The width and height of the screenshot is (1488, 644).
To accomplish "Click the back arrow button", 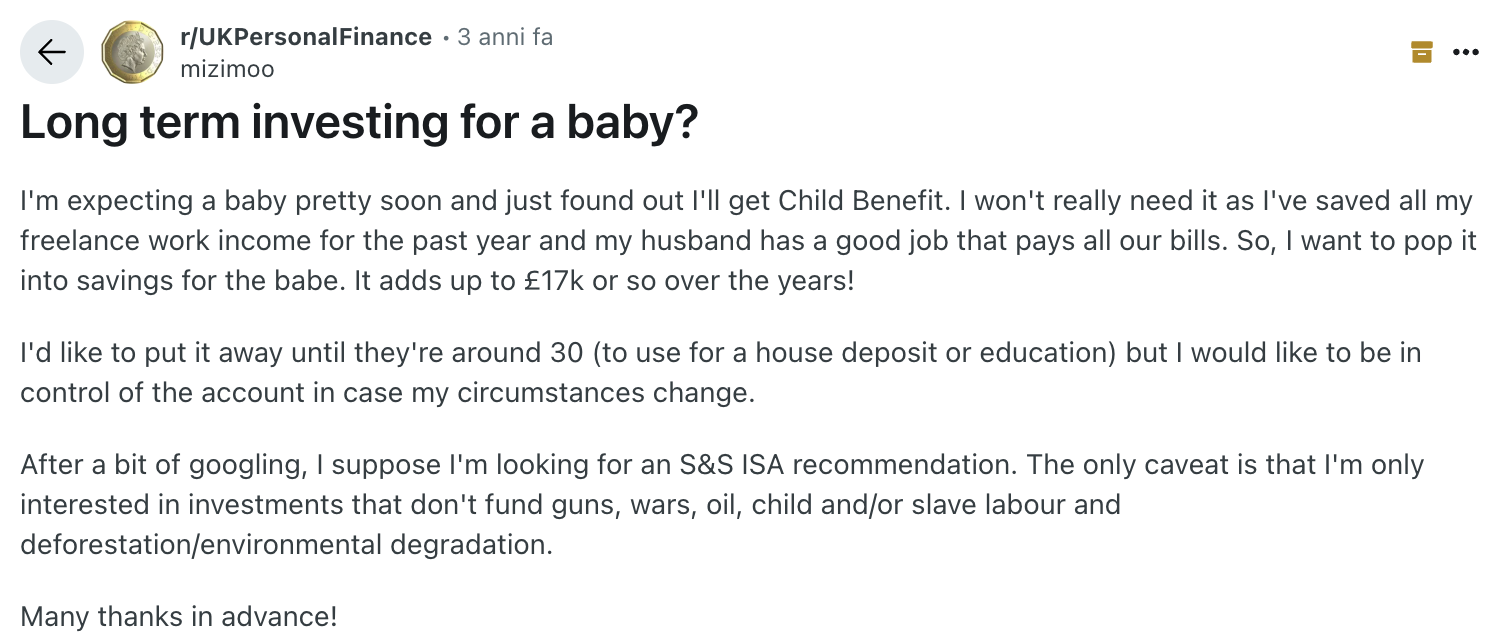I will pyautogui.click(x=52, y=52).
